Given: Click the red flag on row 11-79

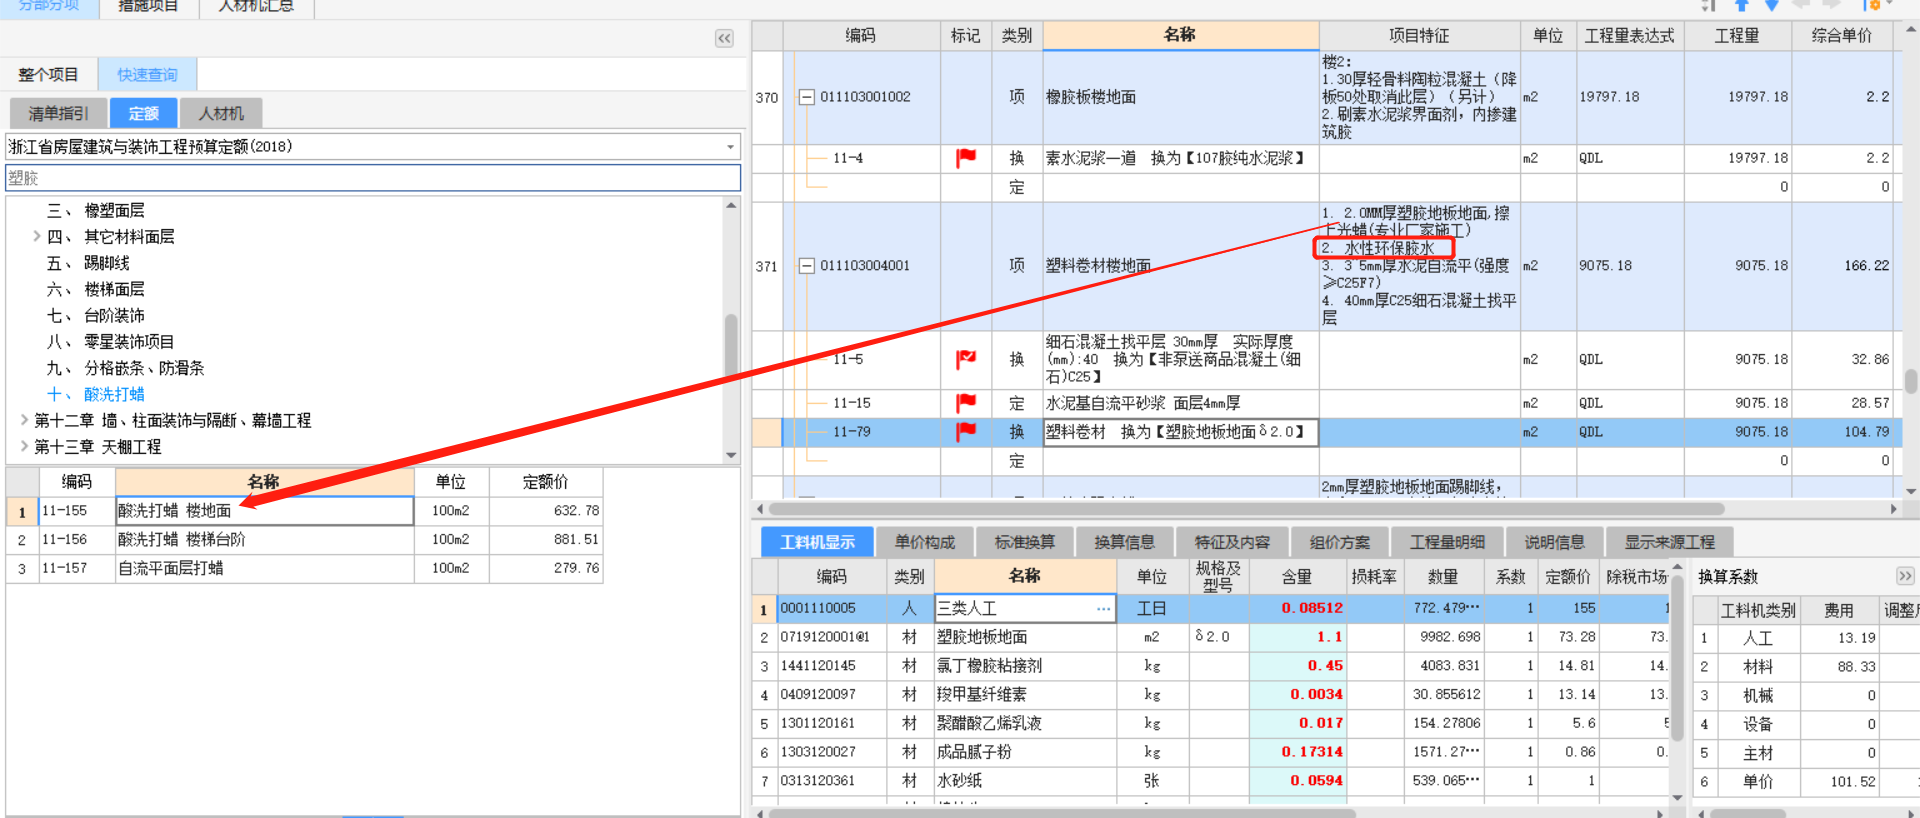Looking at the screenshot, I should 966,432.
